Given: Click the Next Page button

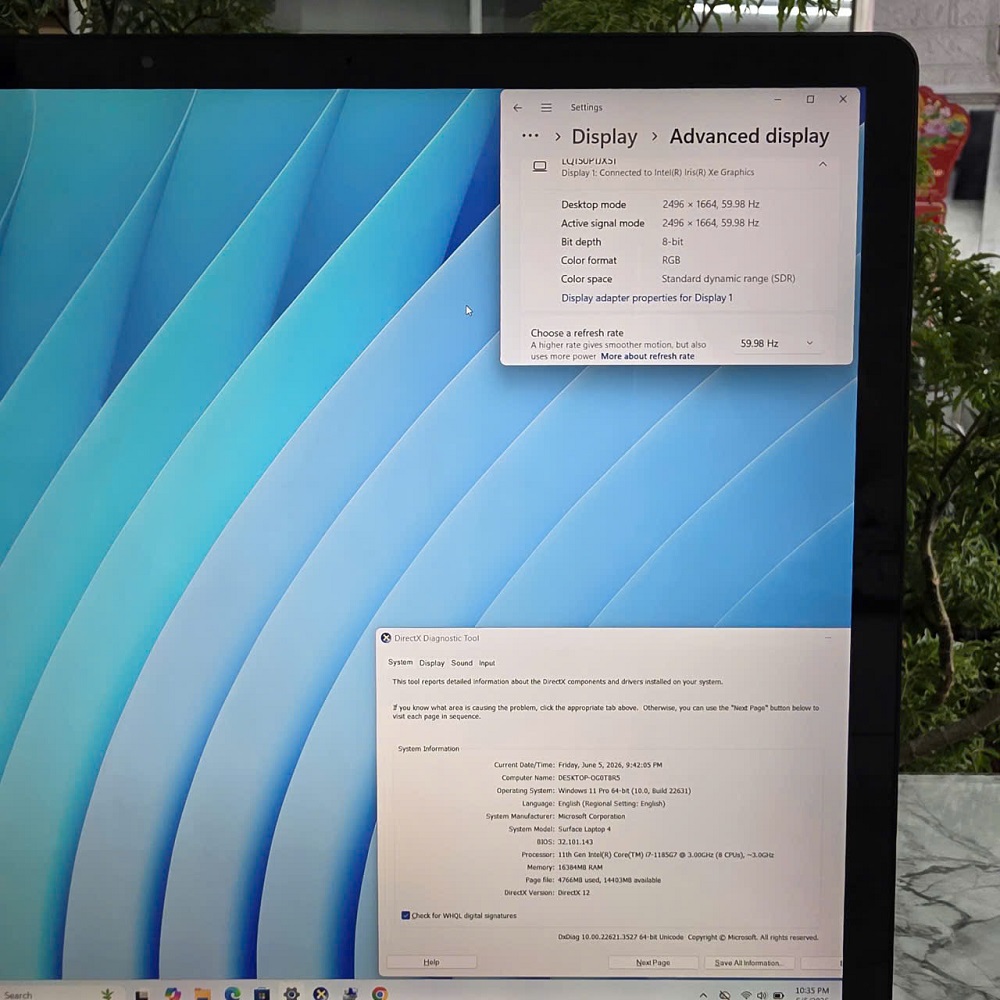Looking at the screenshot, I should click(653, 962).
